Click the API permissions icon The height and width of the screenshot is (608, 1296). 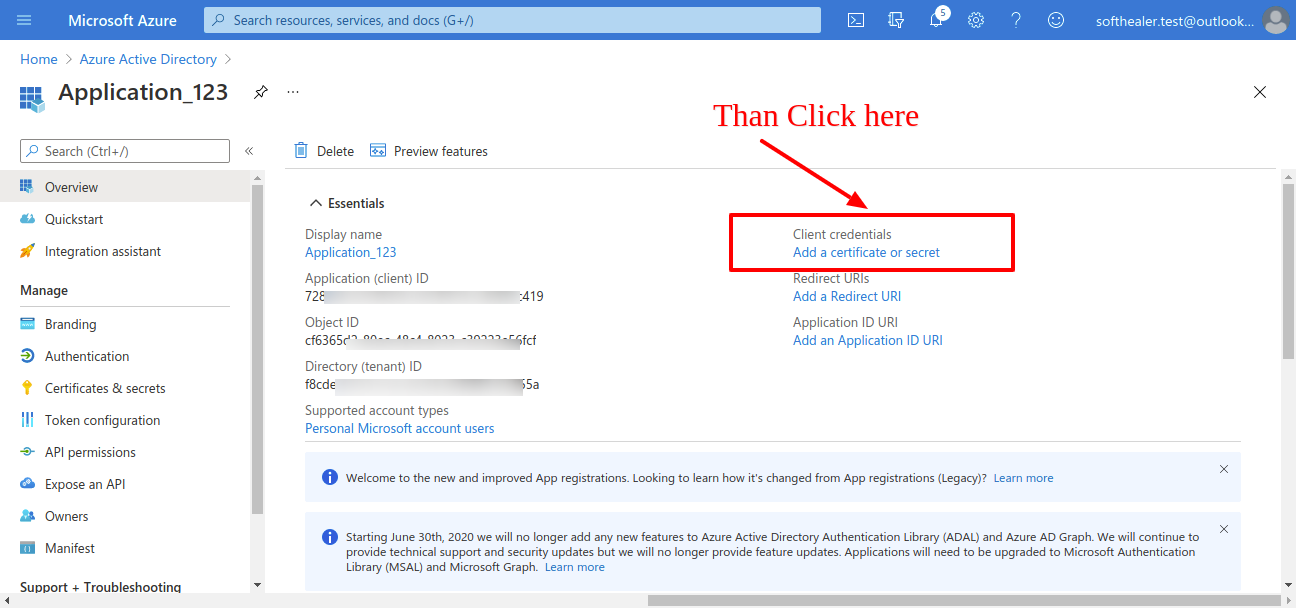click(27, 452)
